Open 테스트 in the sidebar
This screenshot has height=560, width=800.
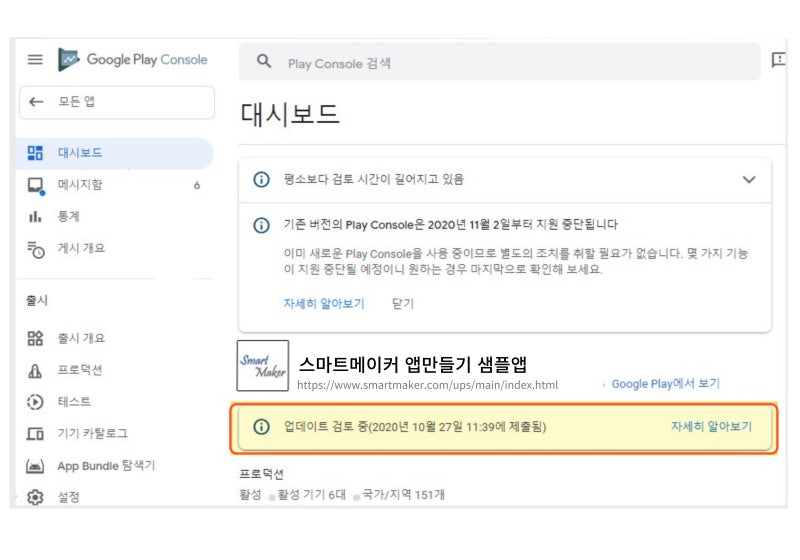point(115,402)
